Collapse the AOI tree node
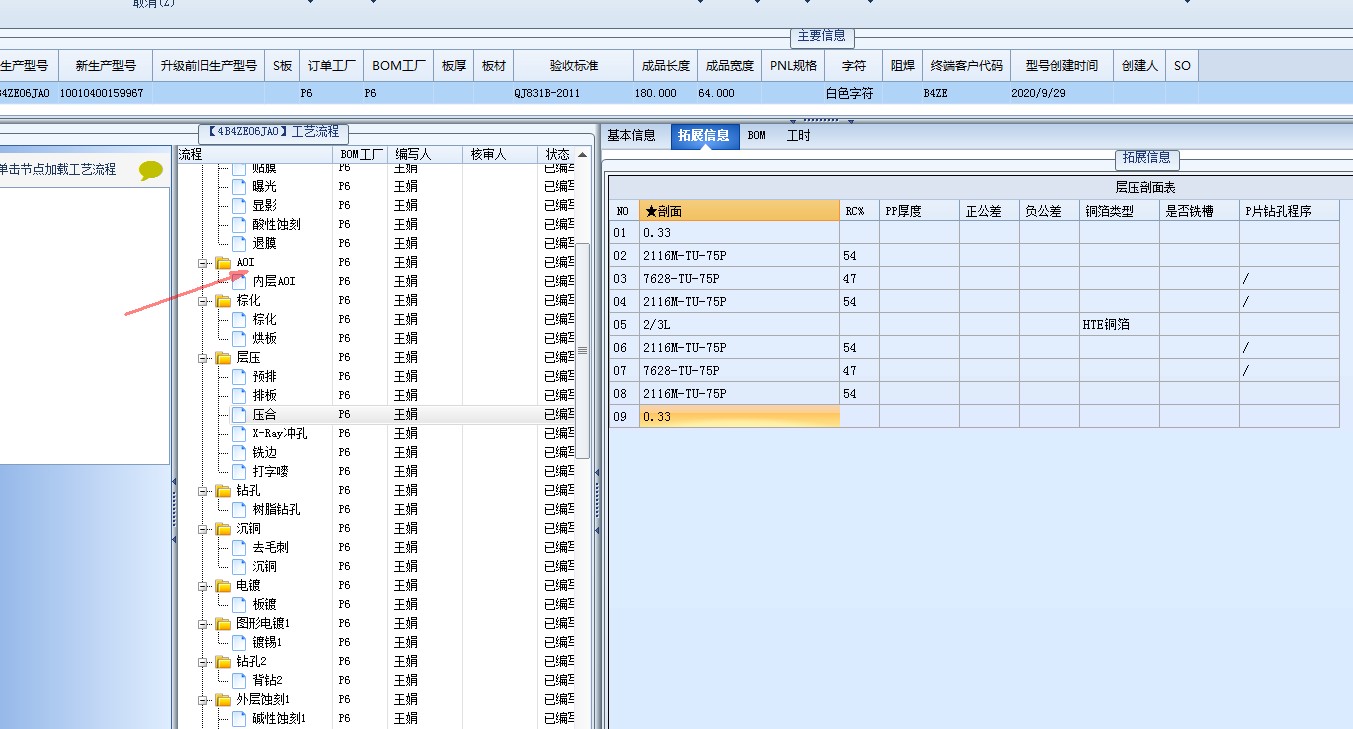 point(204,263)
